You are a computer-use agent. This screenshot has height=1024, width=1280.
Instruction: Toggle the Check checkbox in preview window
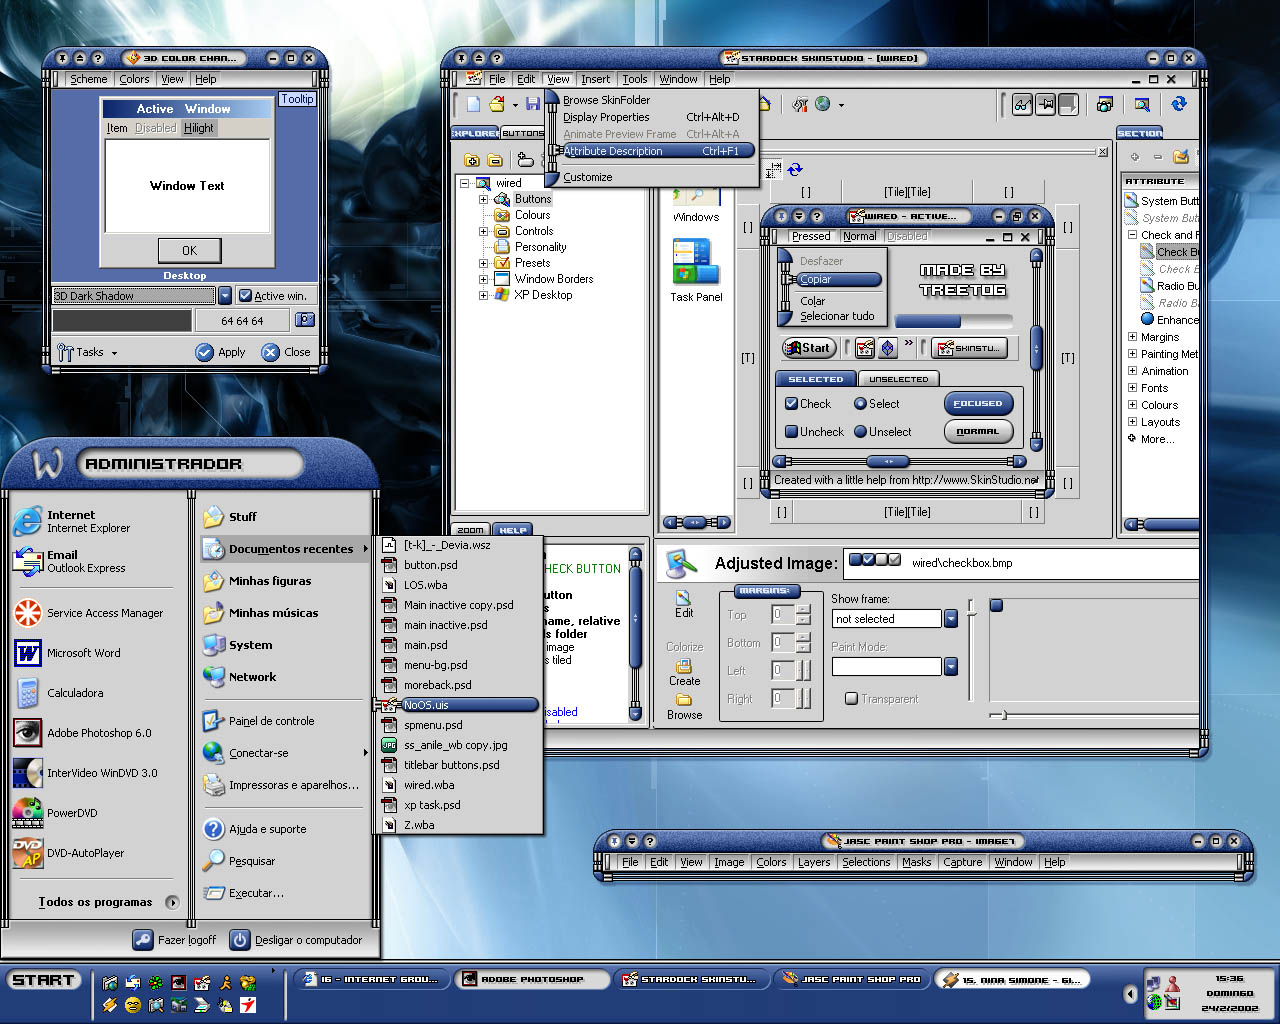click(x=791, y=404)
